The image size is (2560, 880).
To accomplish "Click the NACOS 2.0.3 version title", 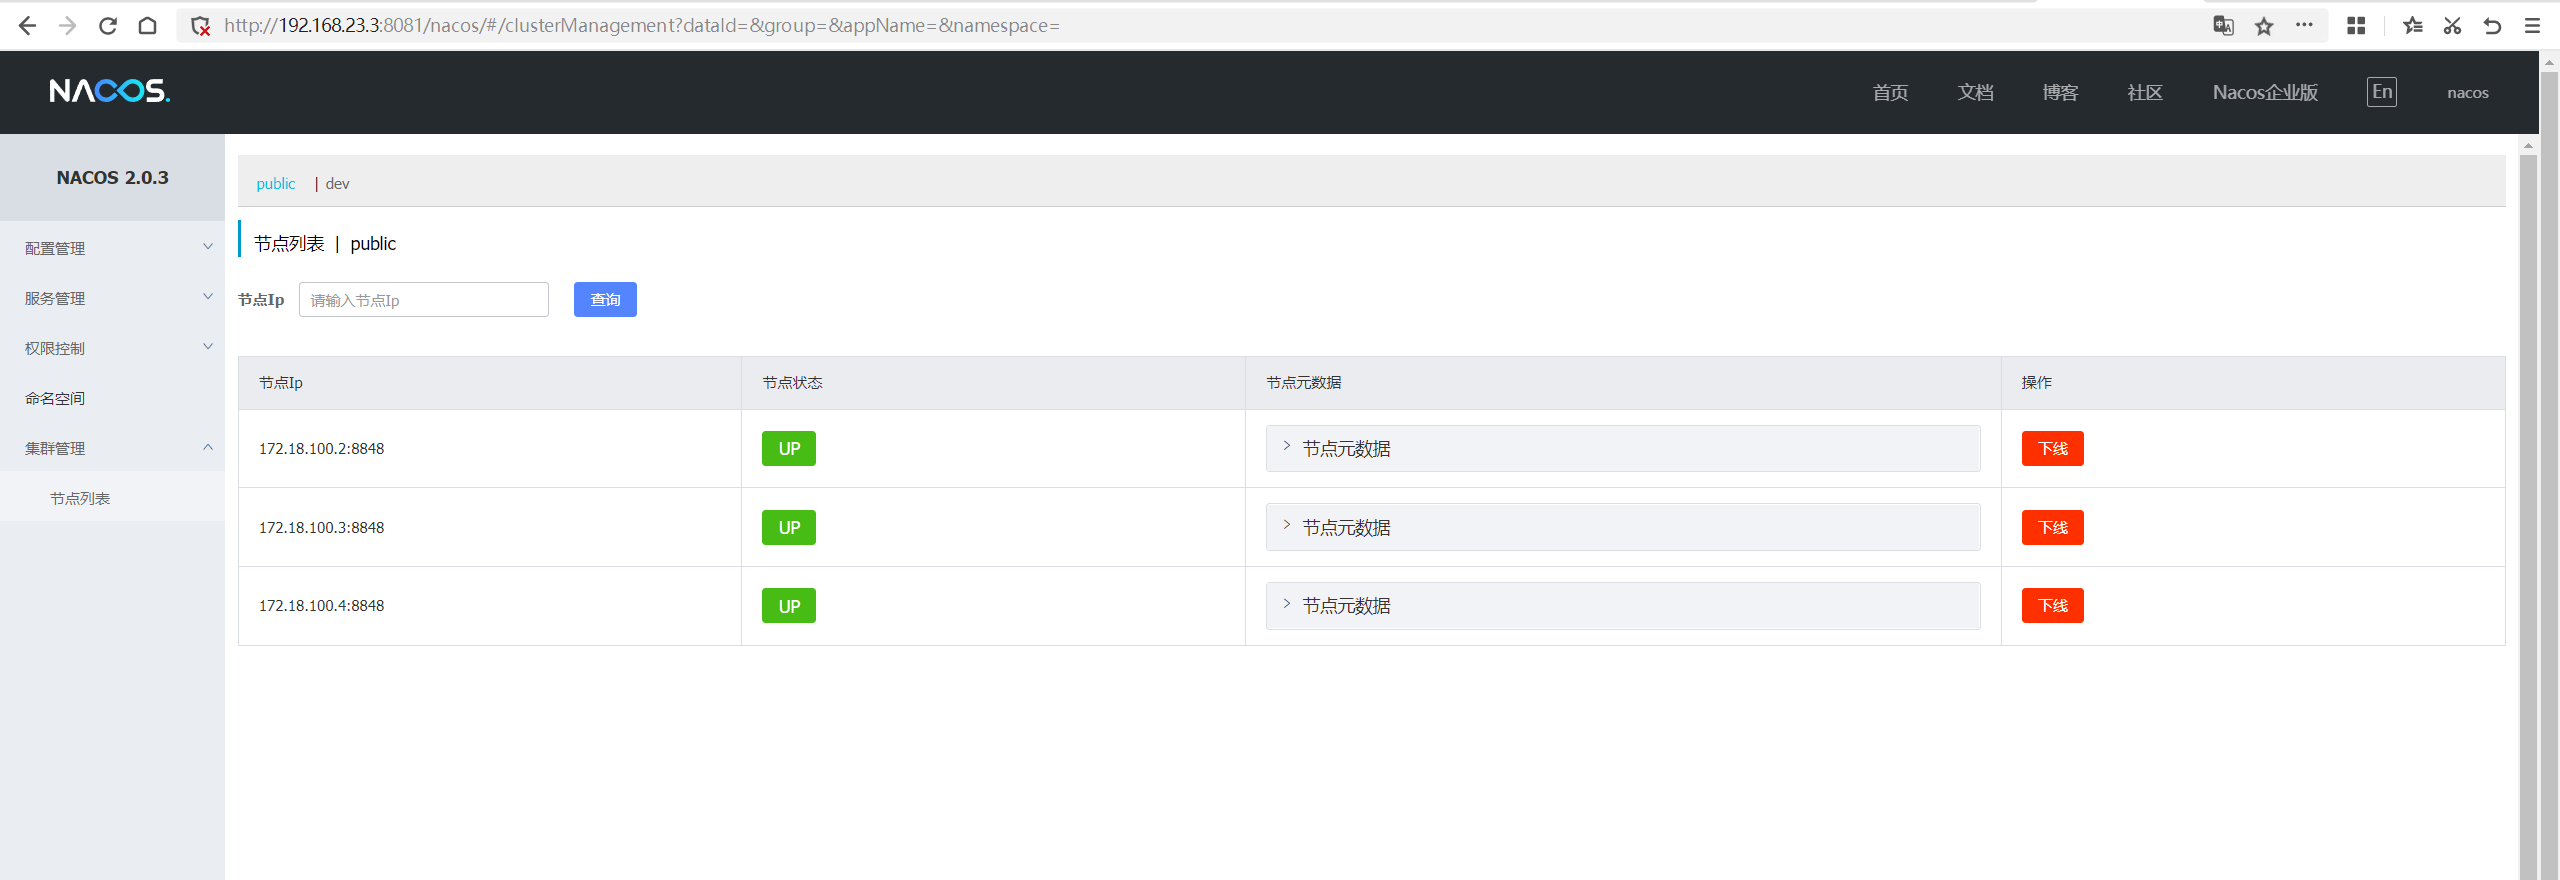I will click(112, 178).
